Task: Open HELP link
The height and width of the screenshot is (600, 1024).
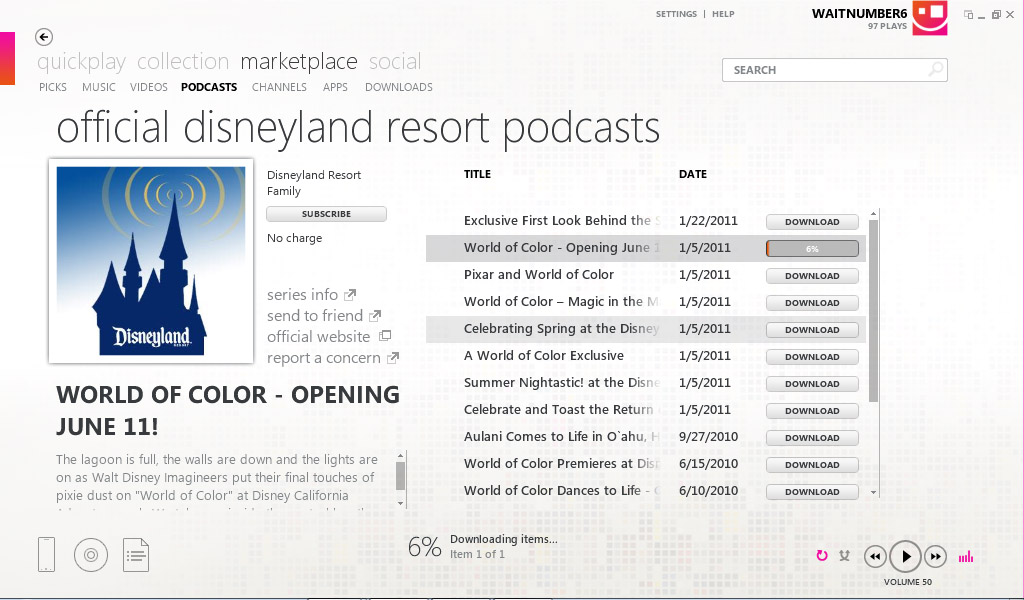Action: (x=723, y=14)
